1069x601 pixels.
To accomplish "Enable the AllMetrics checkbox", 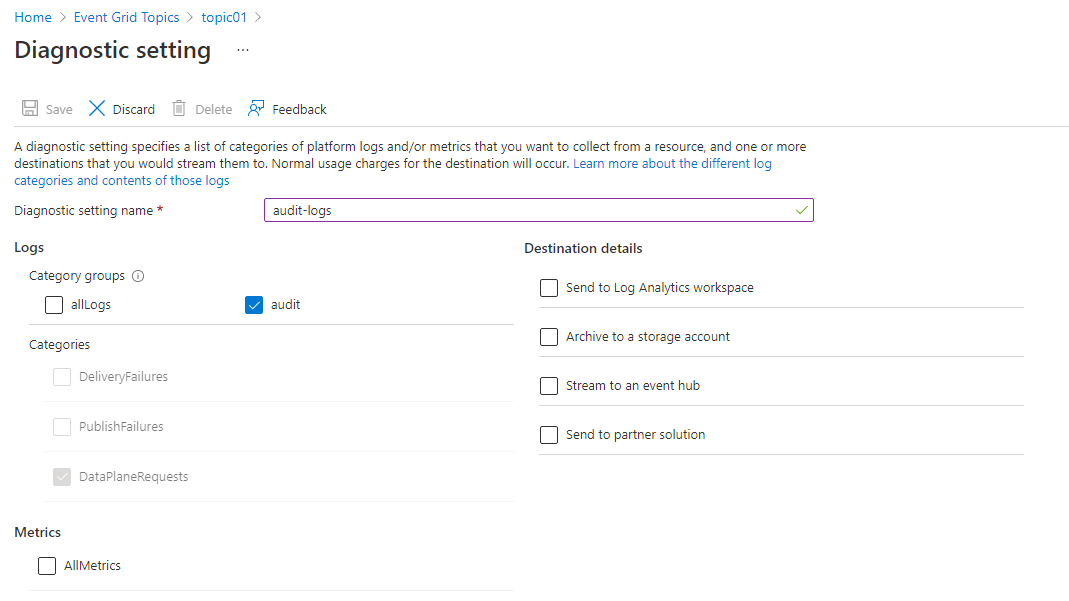I will (x=47, y=566).
